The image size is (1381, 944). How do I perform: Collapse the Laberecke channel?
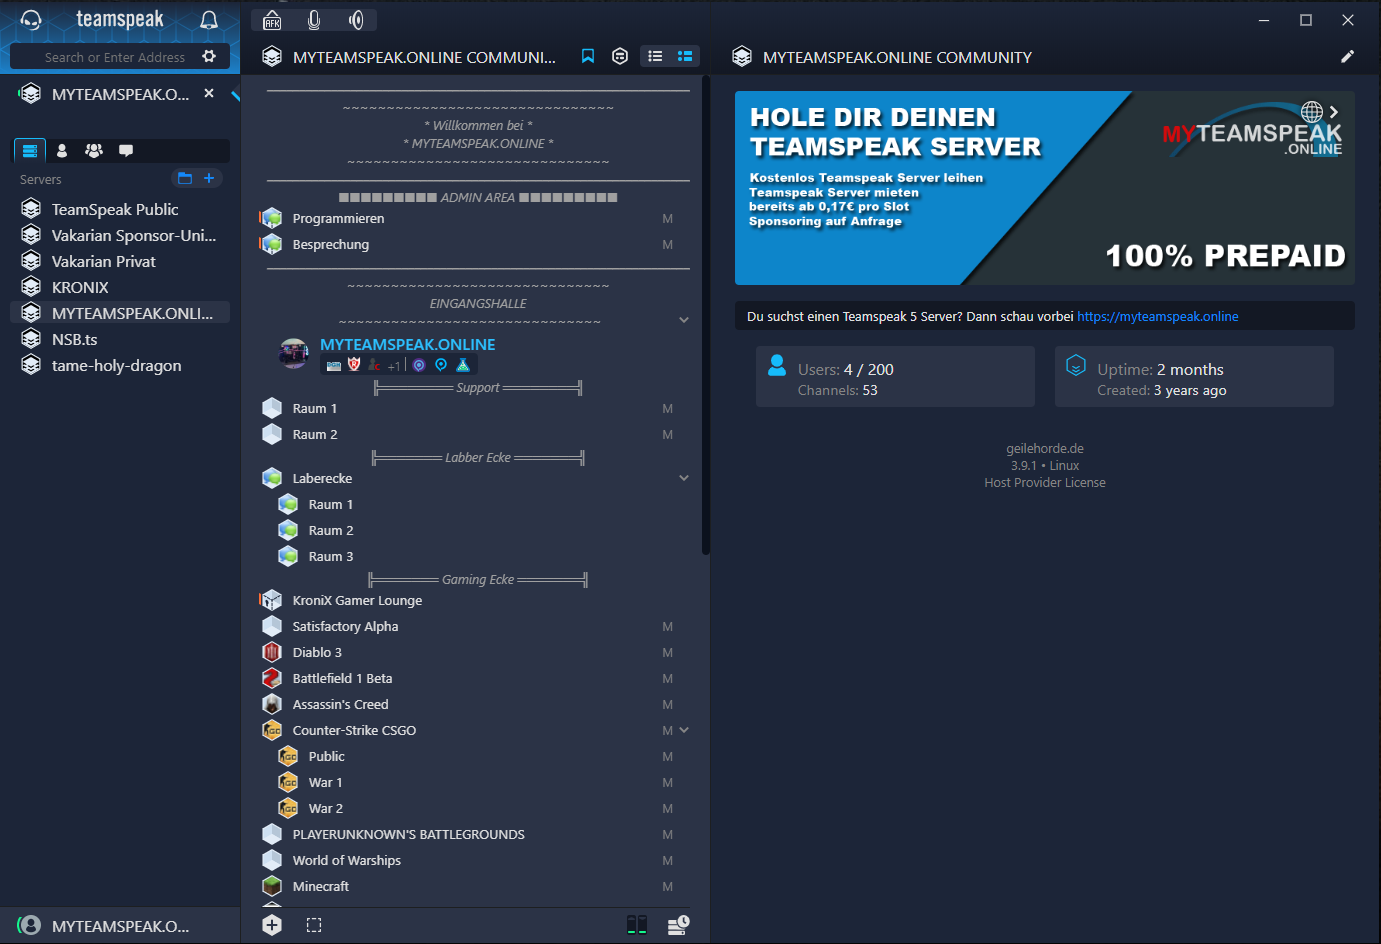(x=684, y=478)
